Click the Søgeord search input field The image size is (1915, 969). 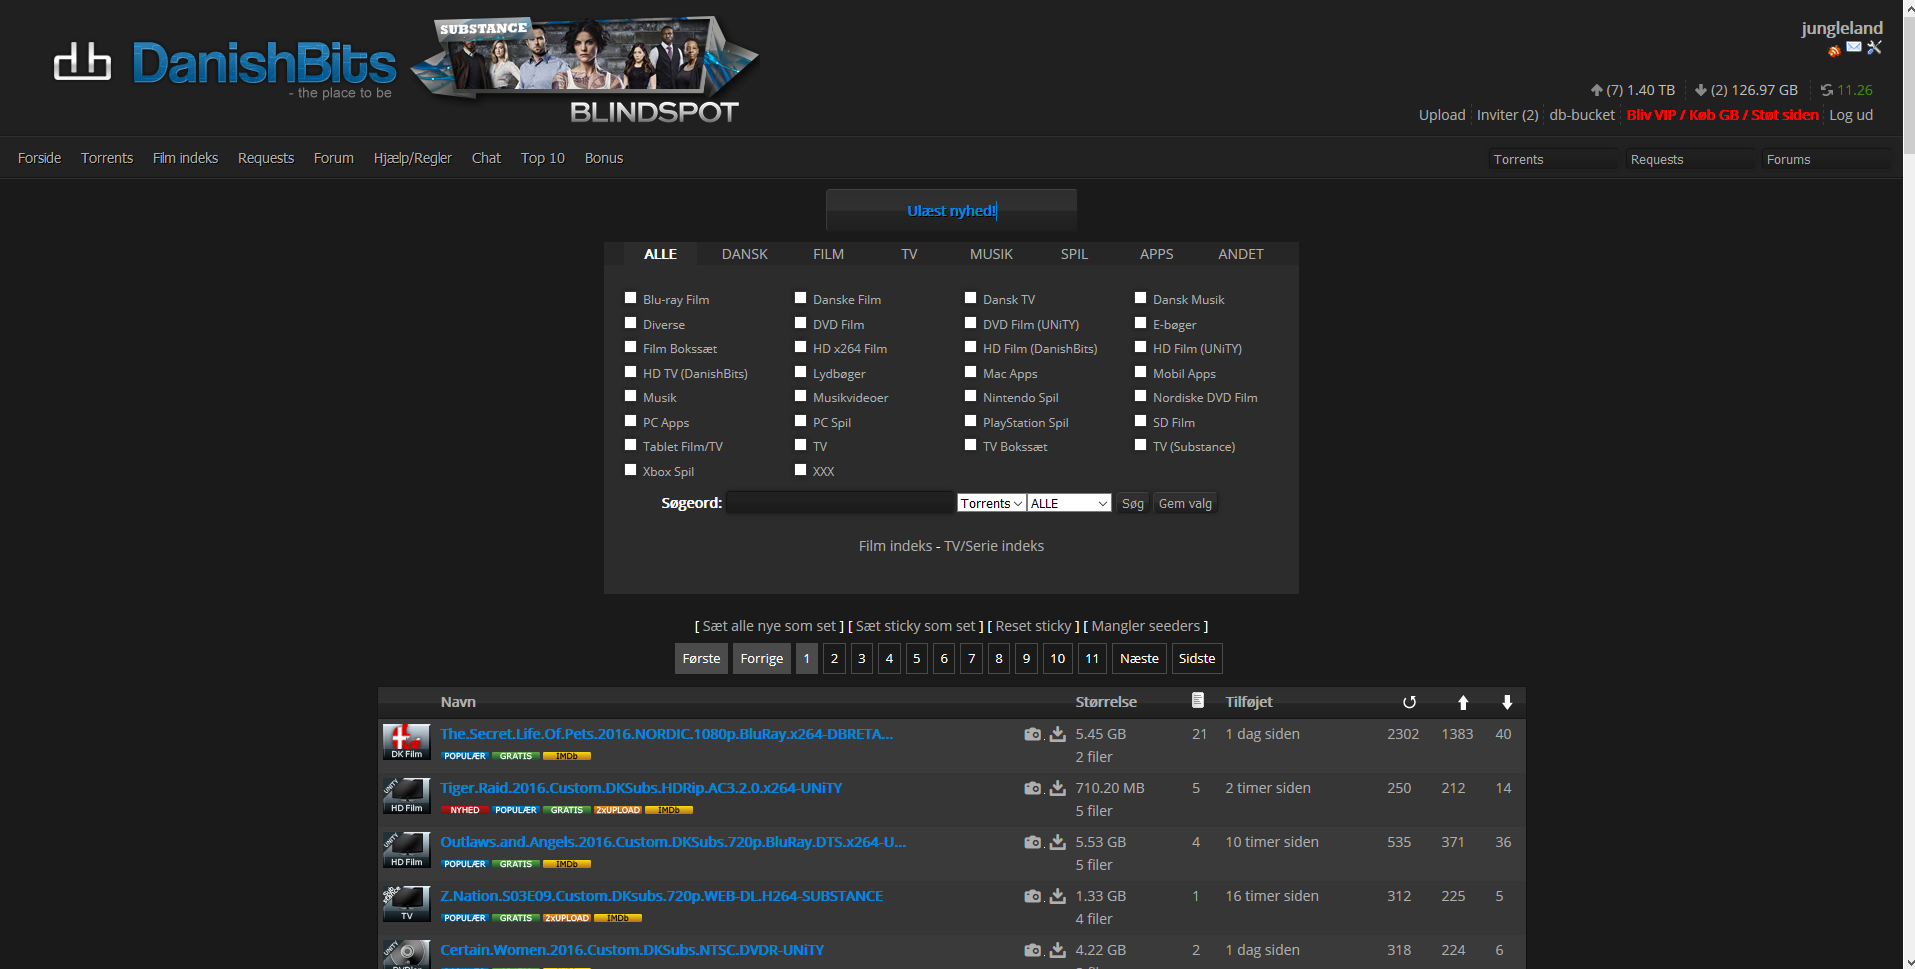840,502
